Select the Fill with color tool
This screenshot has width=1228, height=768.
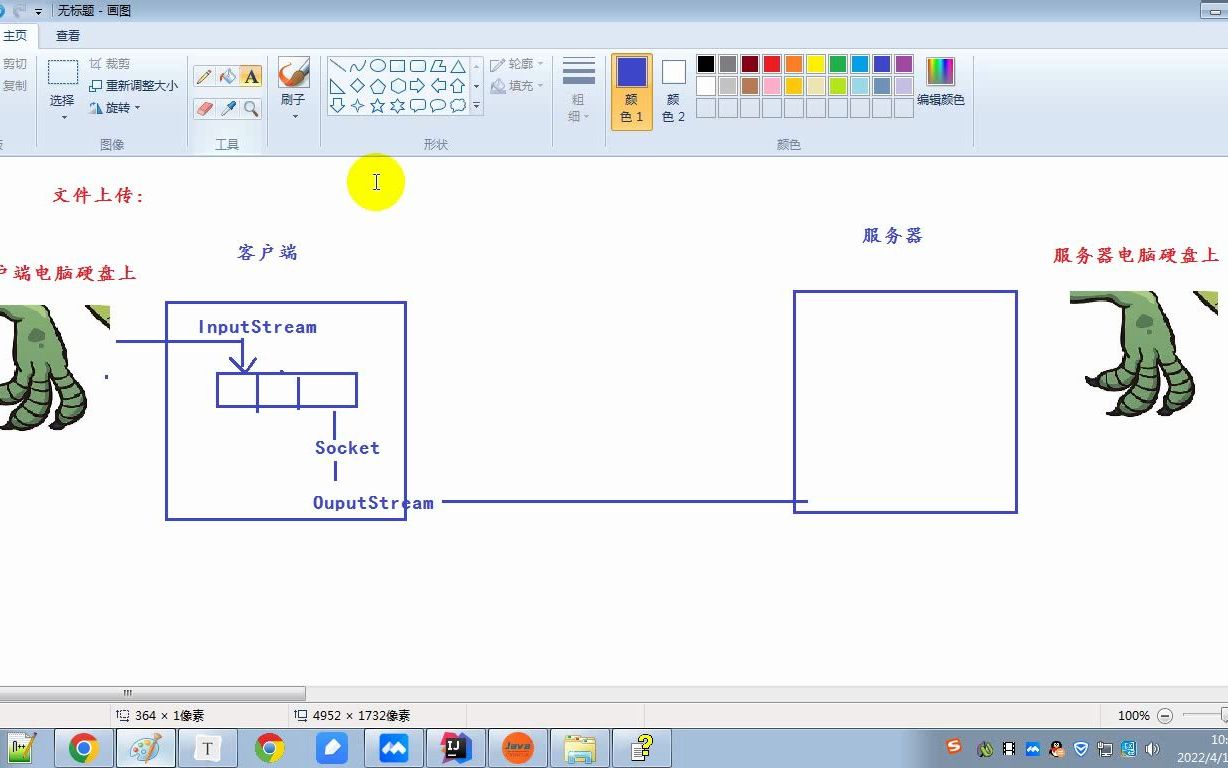tap(227, 75)
